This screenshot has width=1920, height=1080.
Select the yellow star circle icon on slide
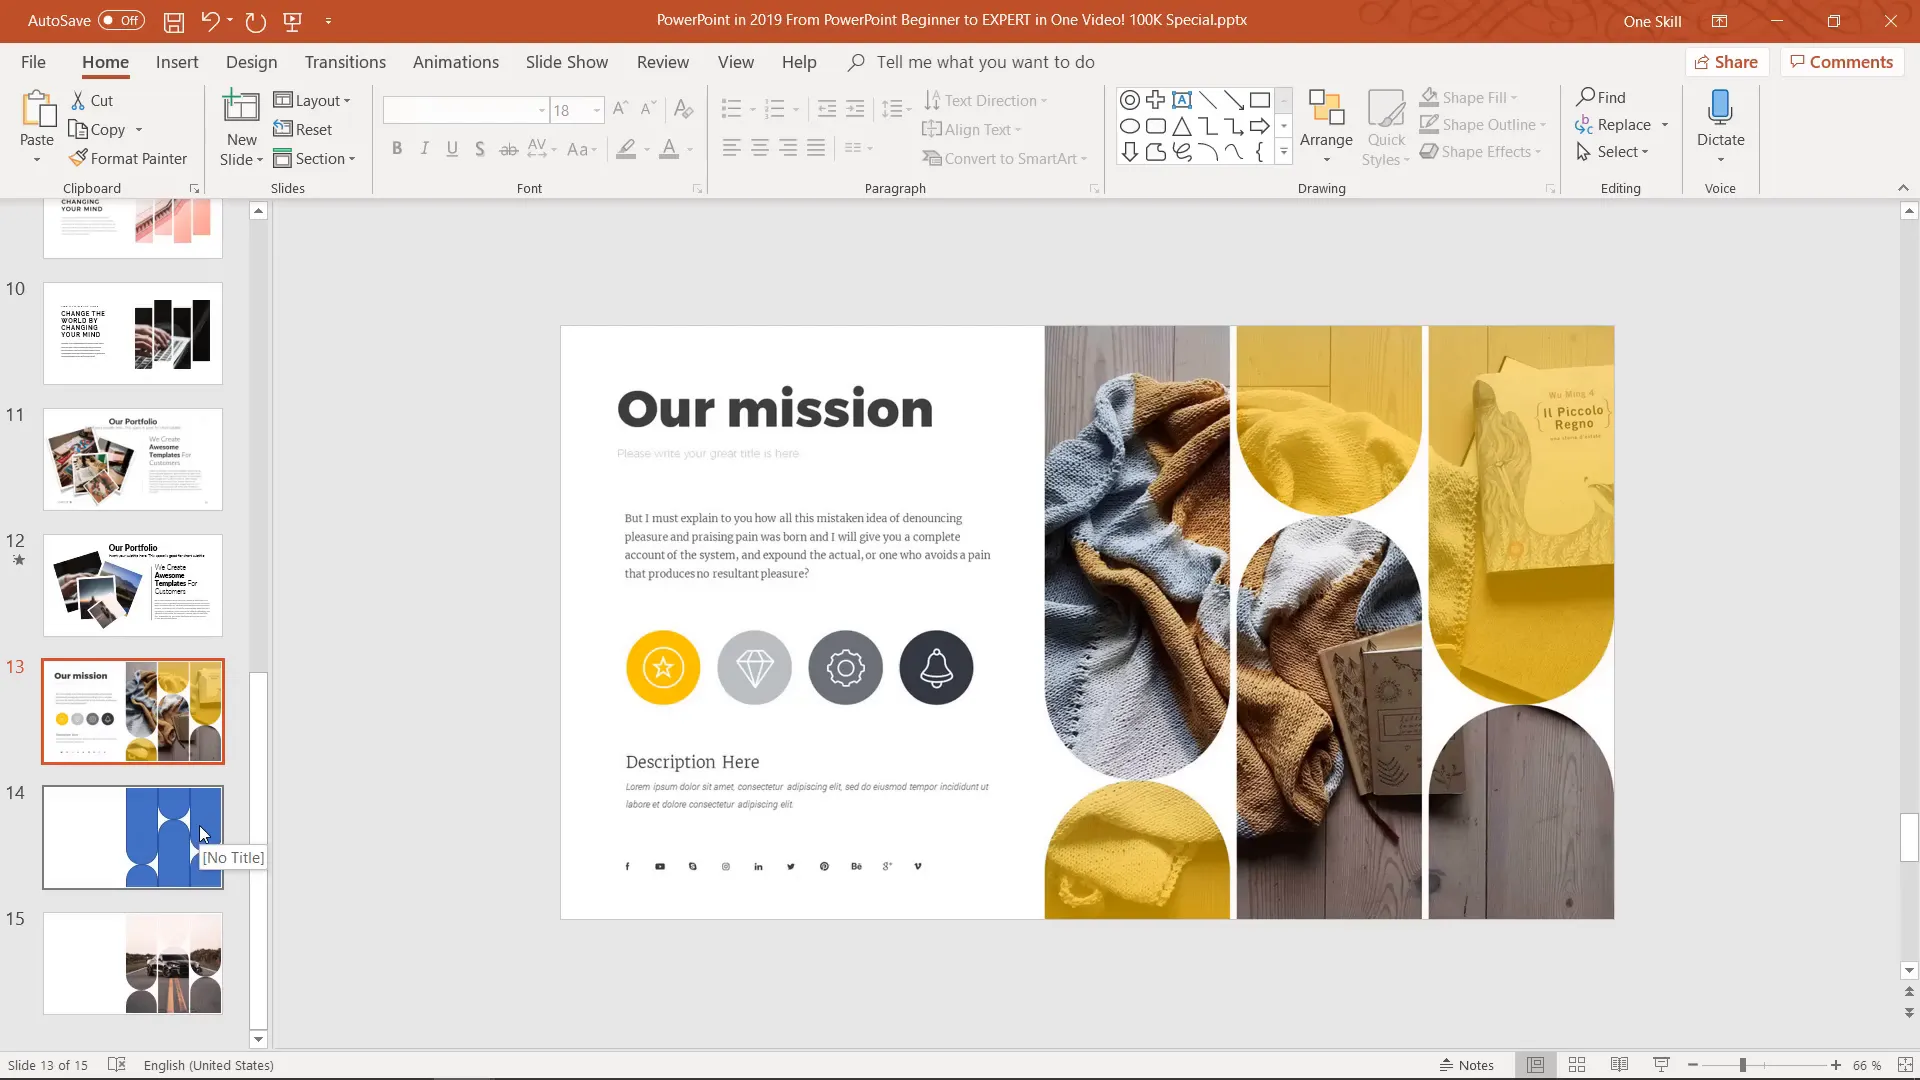663,667
